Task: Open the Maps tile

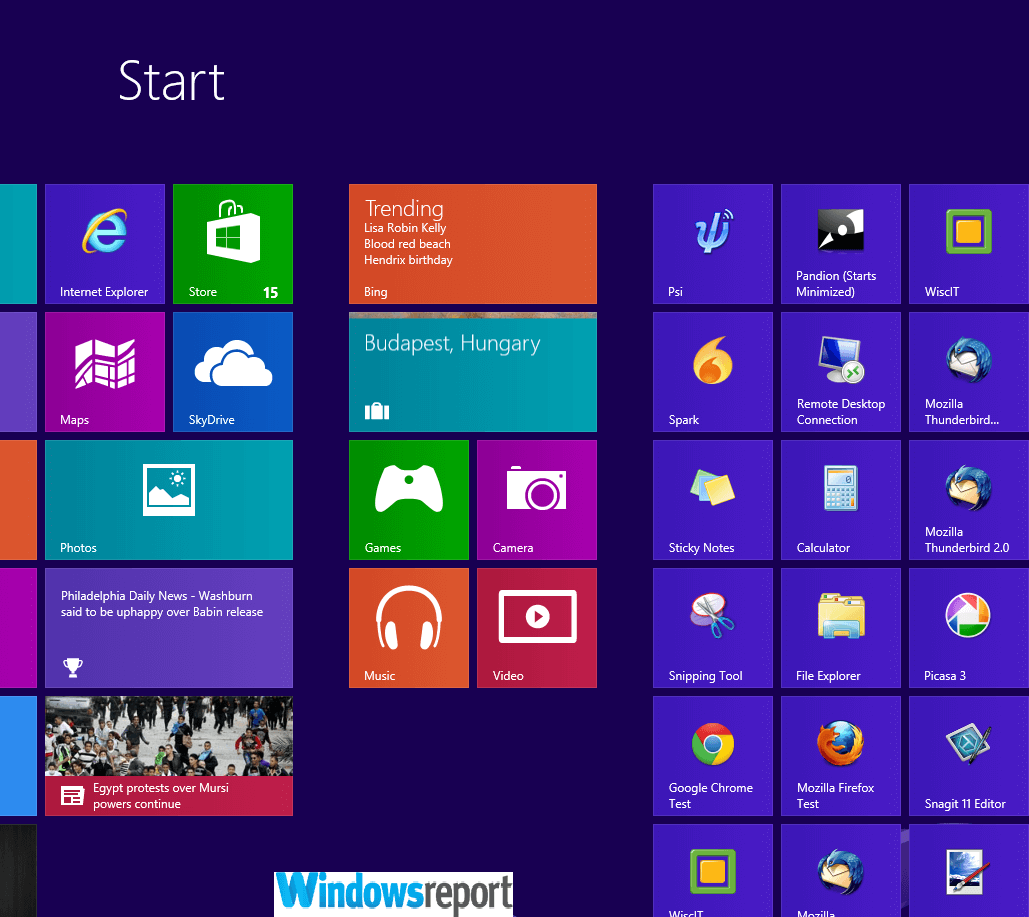Action: point(105,372)
